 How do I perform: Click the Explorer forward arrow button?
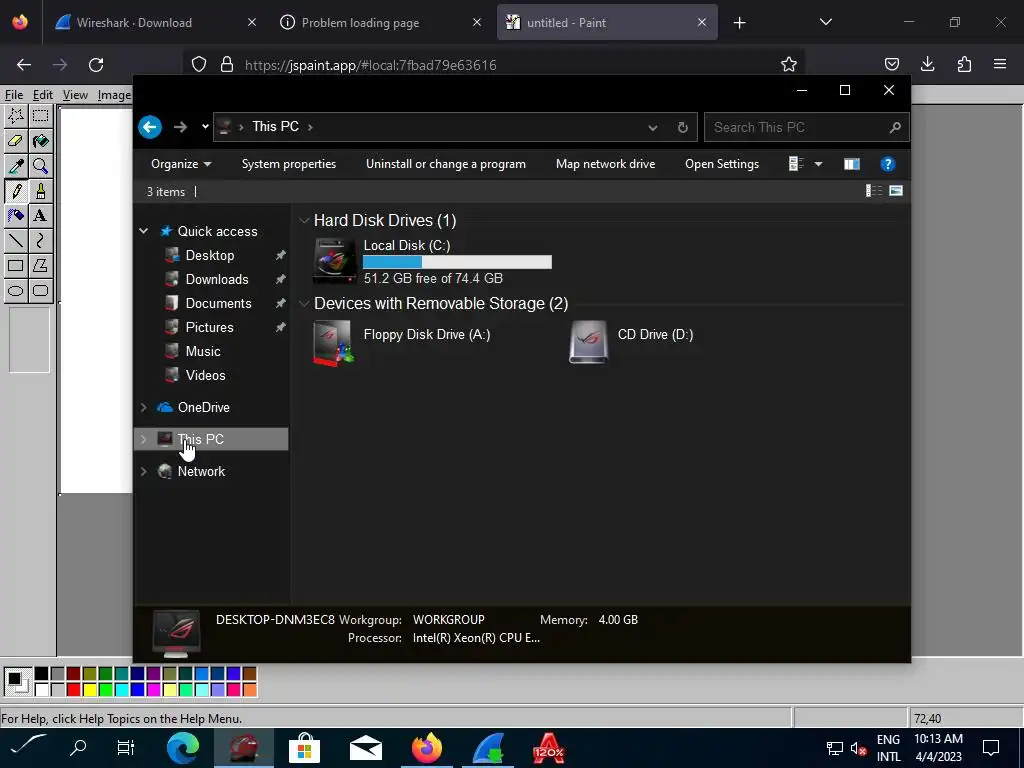(180, 127)
